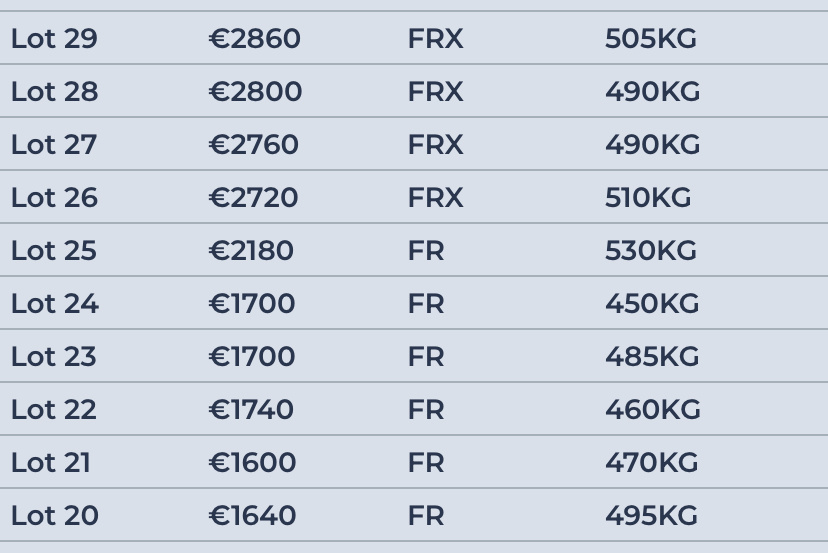Click the 485KG weight cell
The image size is (828, 553).
(652, 356)
